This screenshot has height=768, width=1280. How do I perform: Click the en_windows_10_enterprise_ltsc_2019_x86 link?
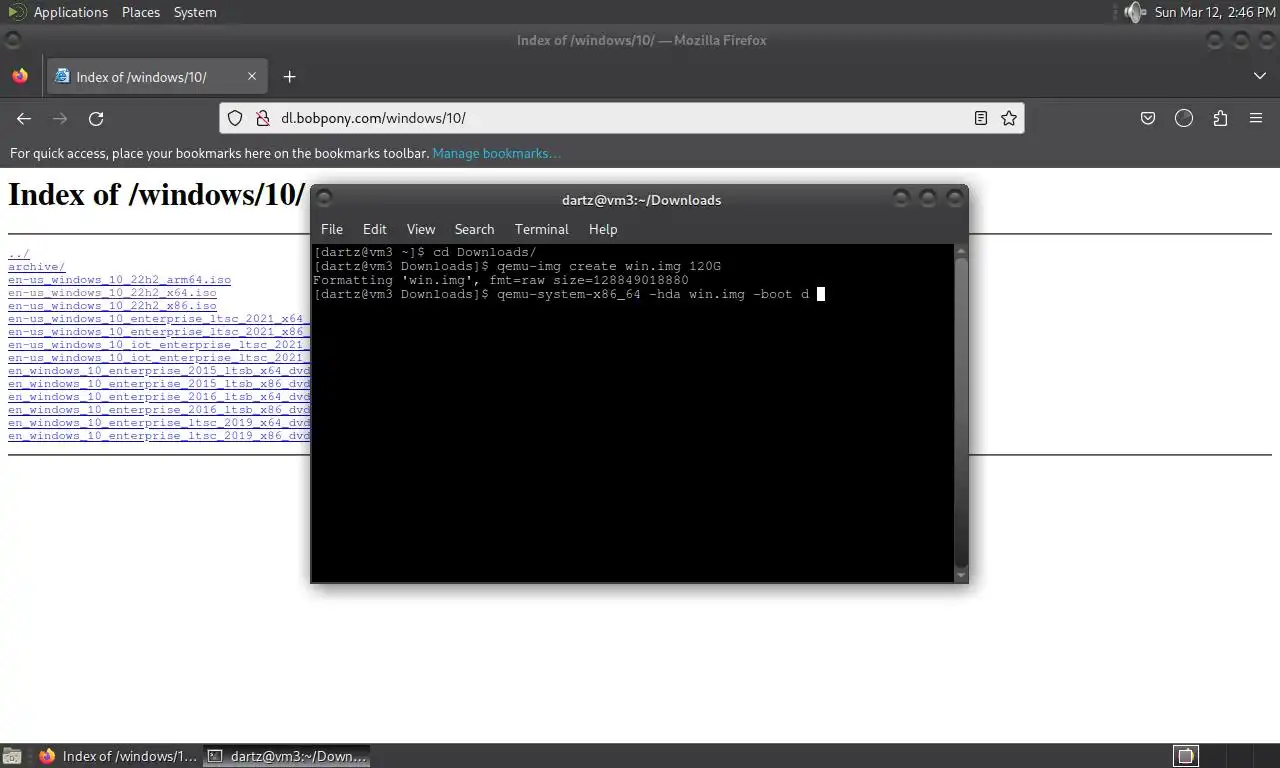(x=159, y=436)
